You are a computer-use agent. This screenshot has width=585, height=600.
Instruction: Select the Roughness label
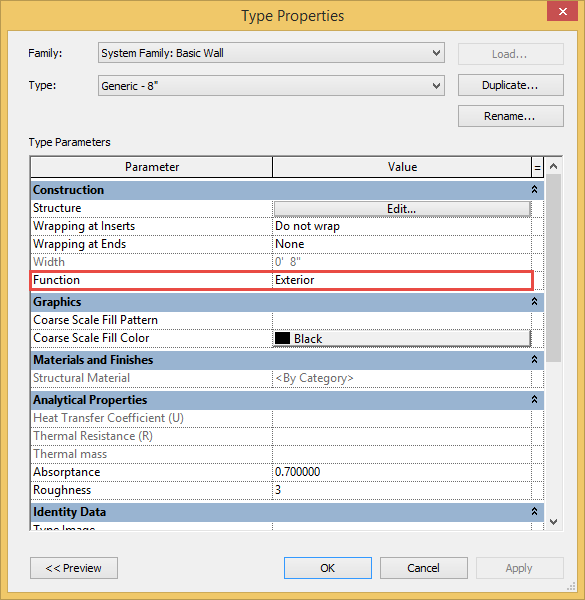62,490
